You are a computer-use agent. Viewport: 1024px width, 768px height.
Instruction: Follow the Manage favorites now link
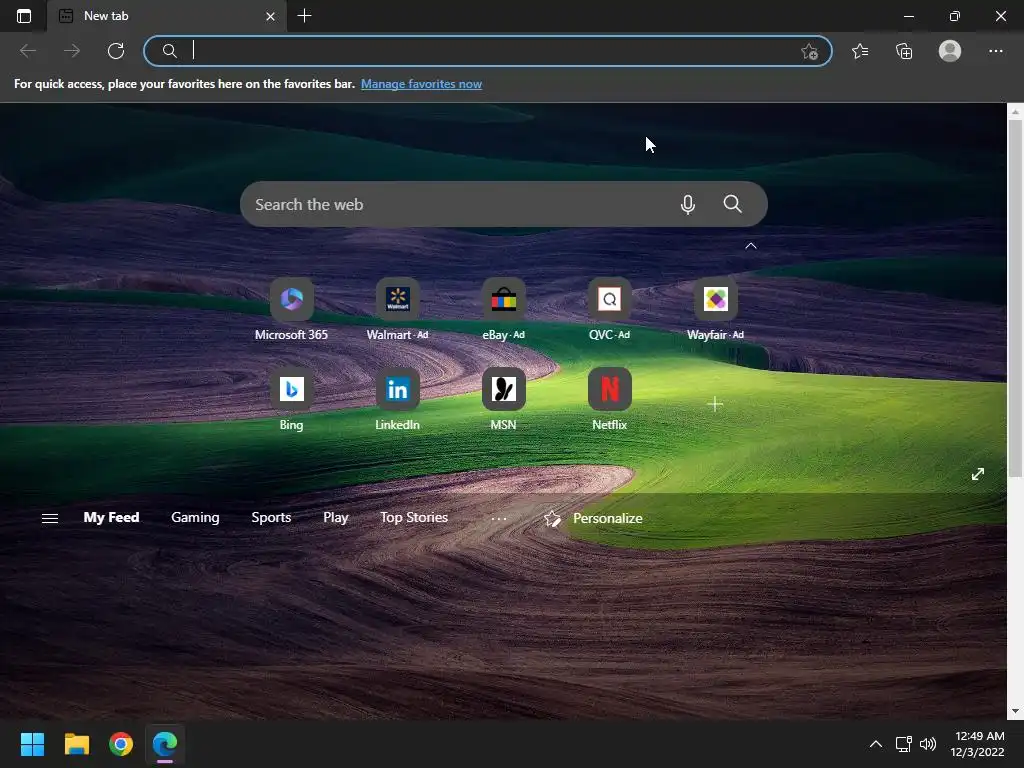pos(421,84)
